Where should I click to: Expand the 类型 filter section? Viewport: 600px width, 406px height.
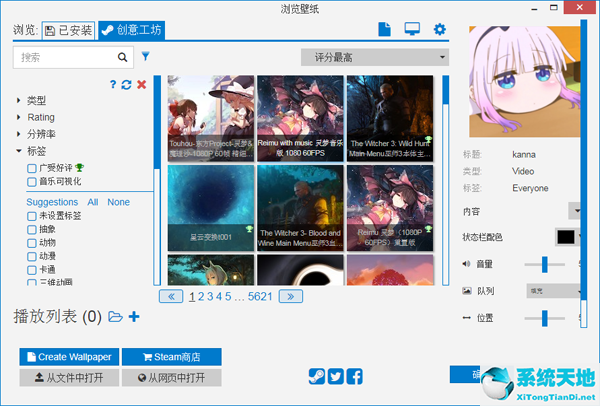tap(19, 100)
